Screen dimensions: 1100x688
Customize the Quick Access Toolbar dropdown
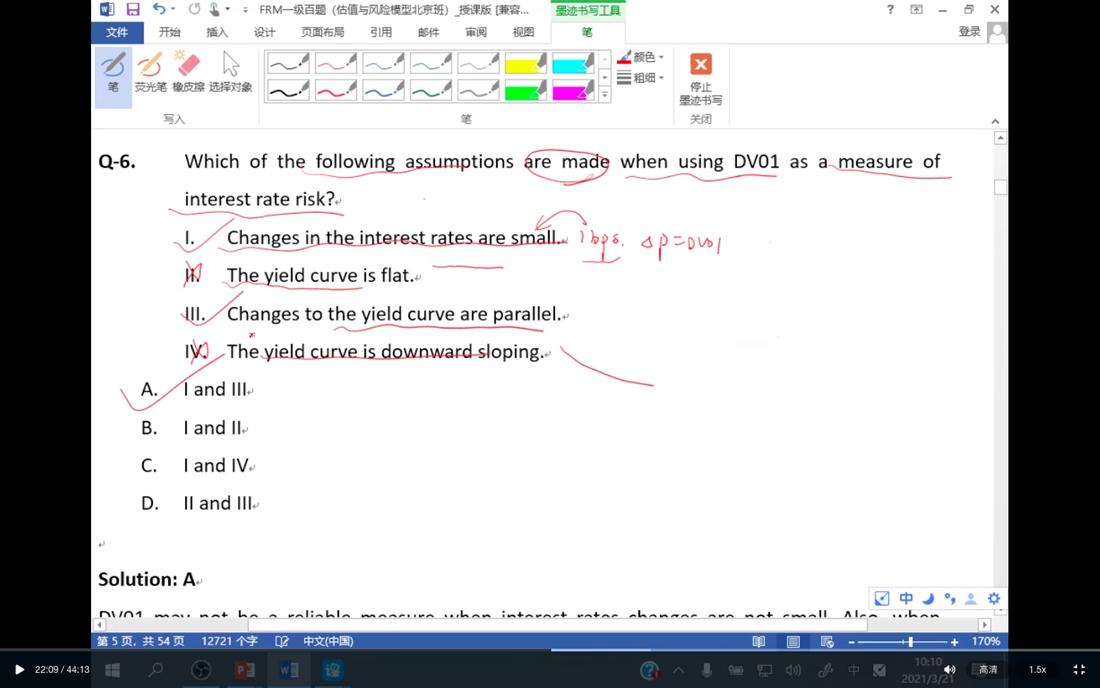tap(245, 10)
